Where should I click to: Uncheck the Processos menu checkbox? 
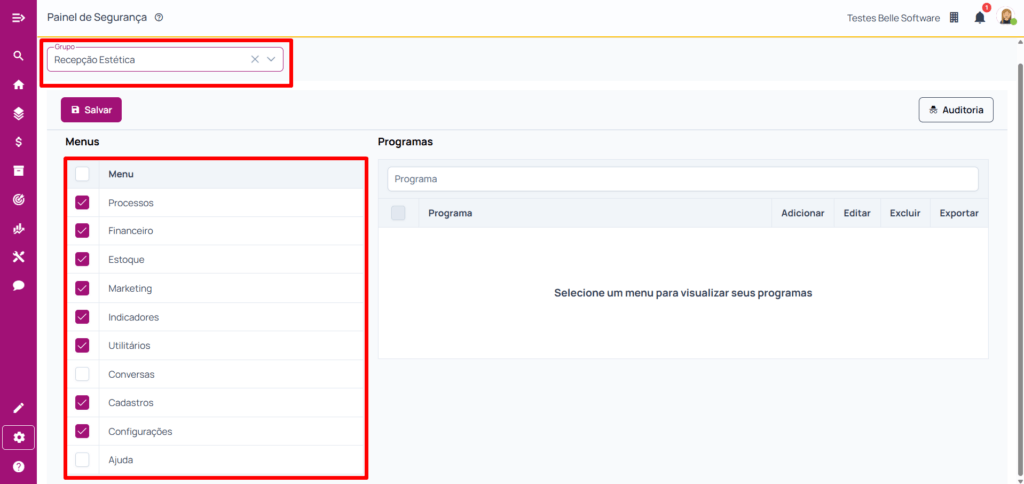coord(82,203)
